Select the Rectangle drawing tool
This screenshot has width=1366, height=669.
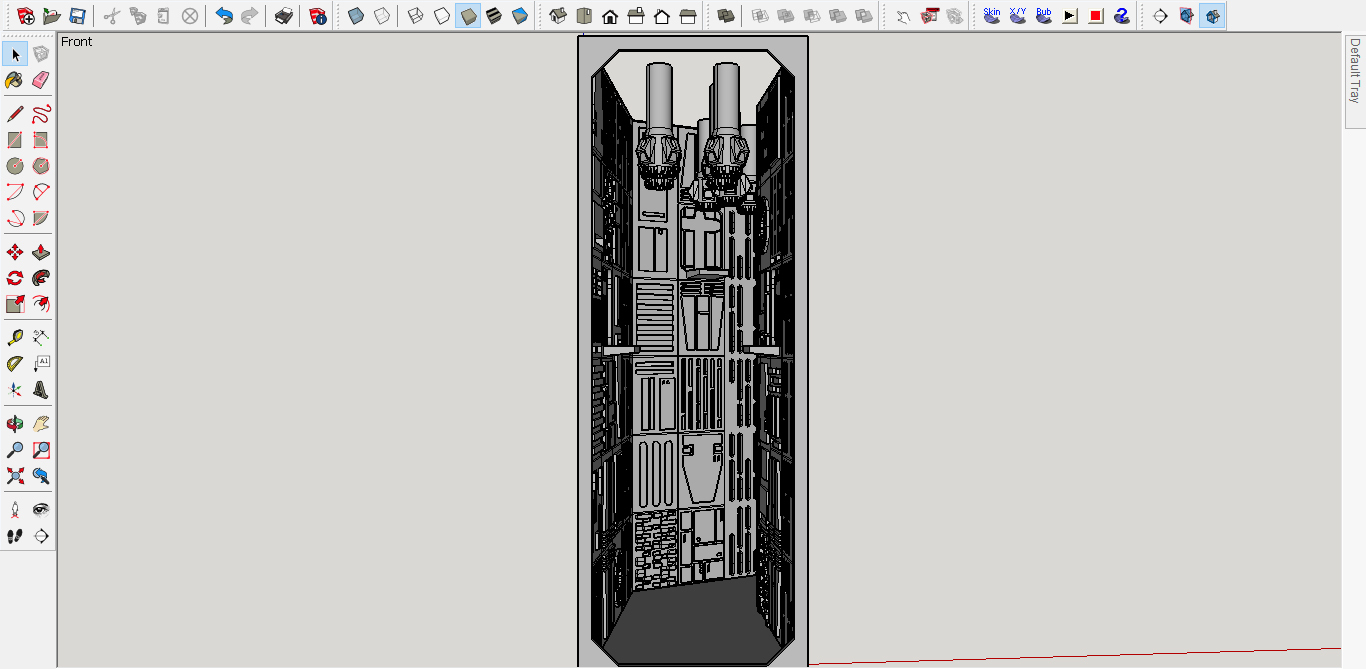coord(15,140)
